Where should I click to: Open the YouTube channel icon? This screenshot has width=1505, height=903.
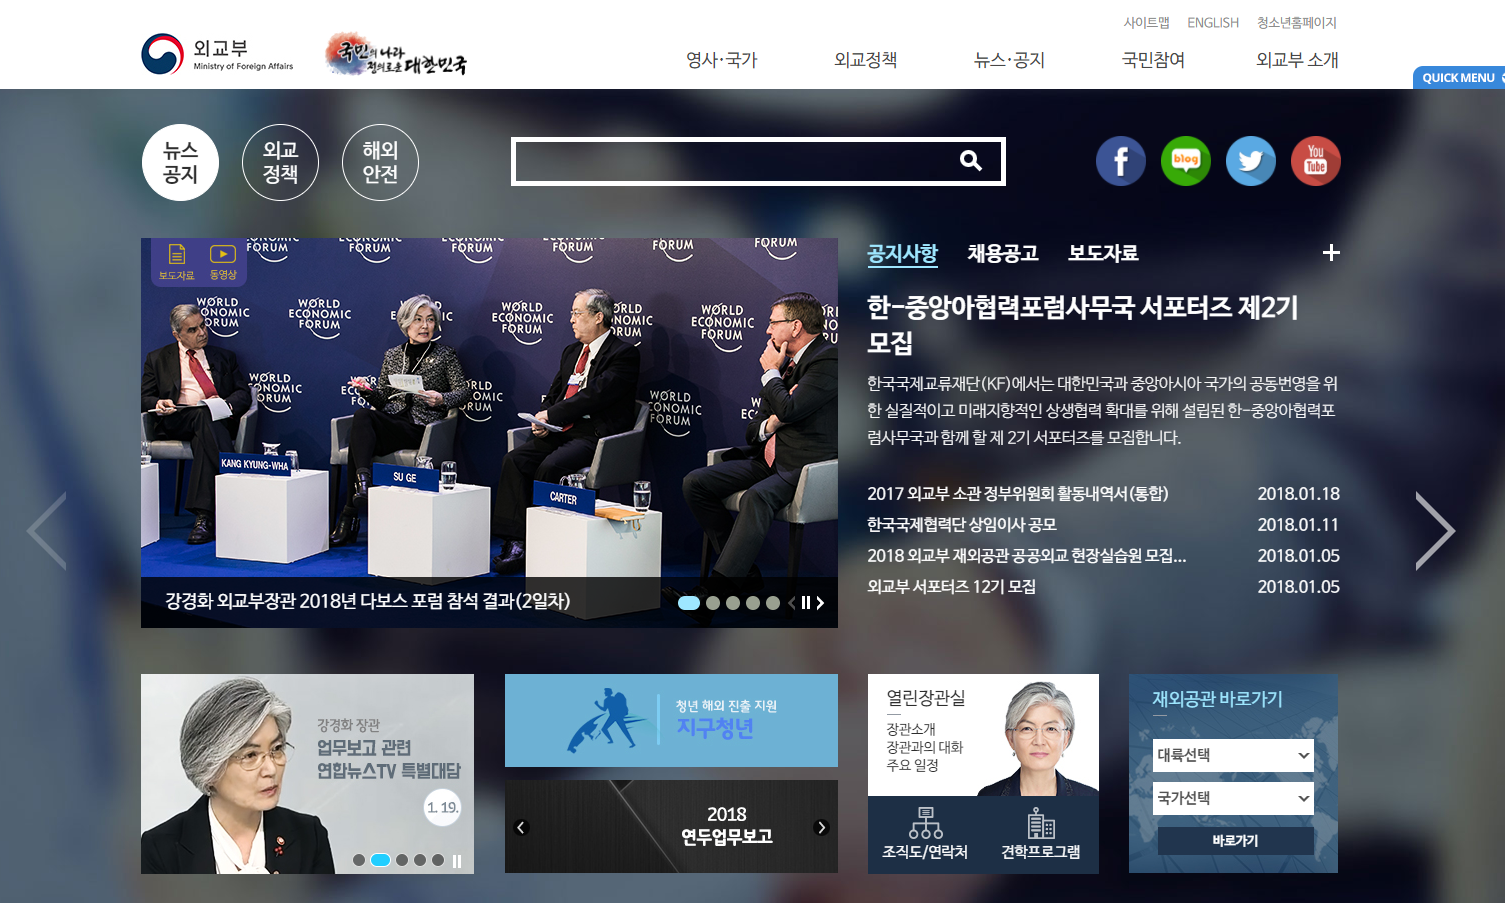coord(1315,161)
